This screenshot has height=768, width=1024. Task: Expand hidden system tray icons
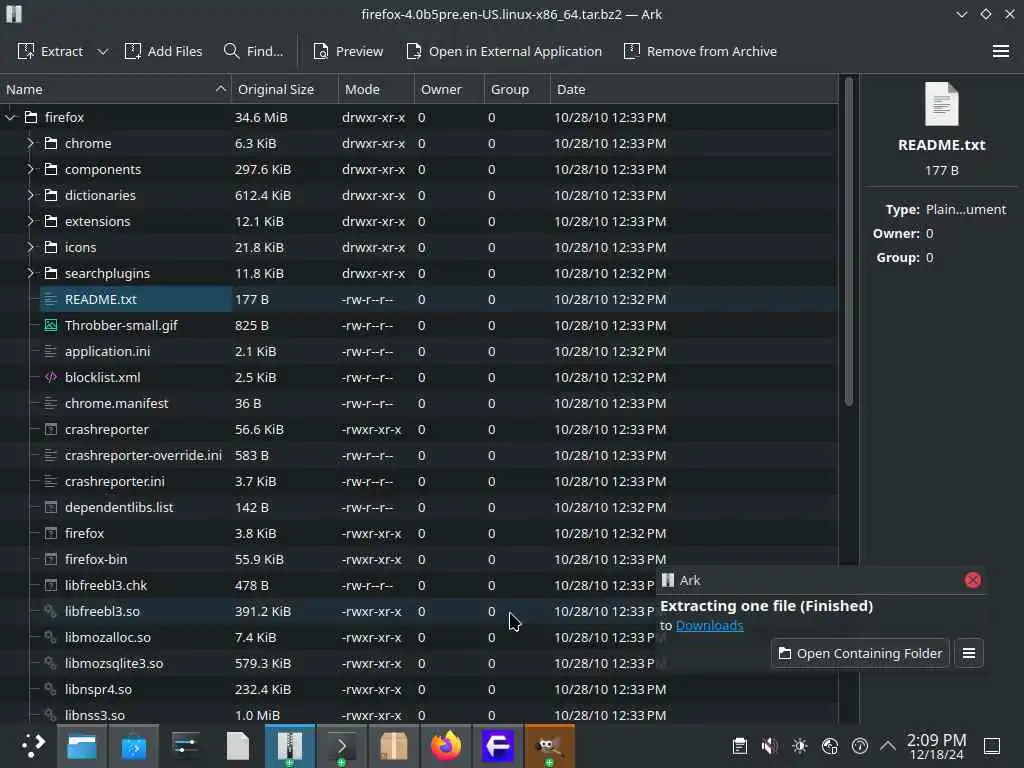coord(888,745)
